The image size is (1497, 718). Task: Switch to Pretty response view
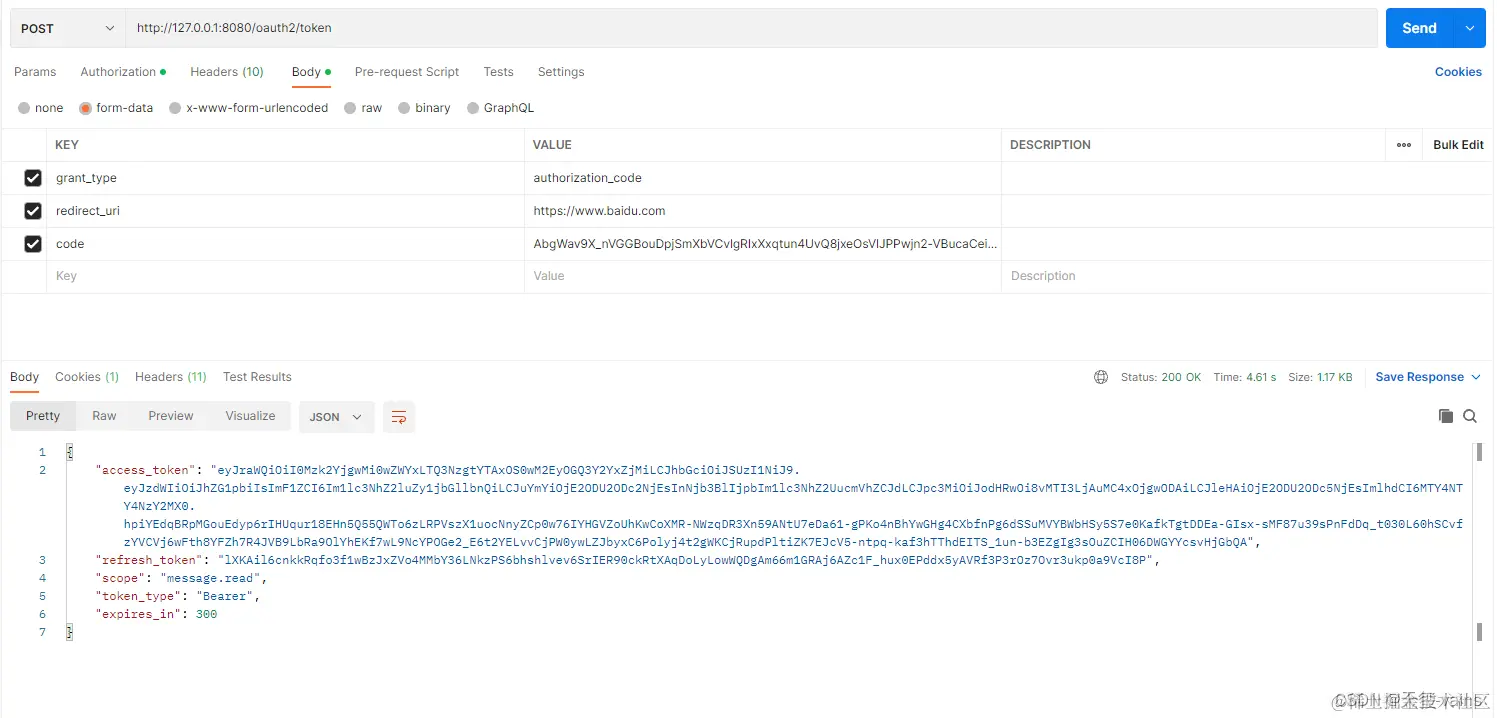point(43,416)
